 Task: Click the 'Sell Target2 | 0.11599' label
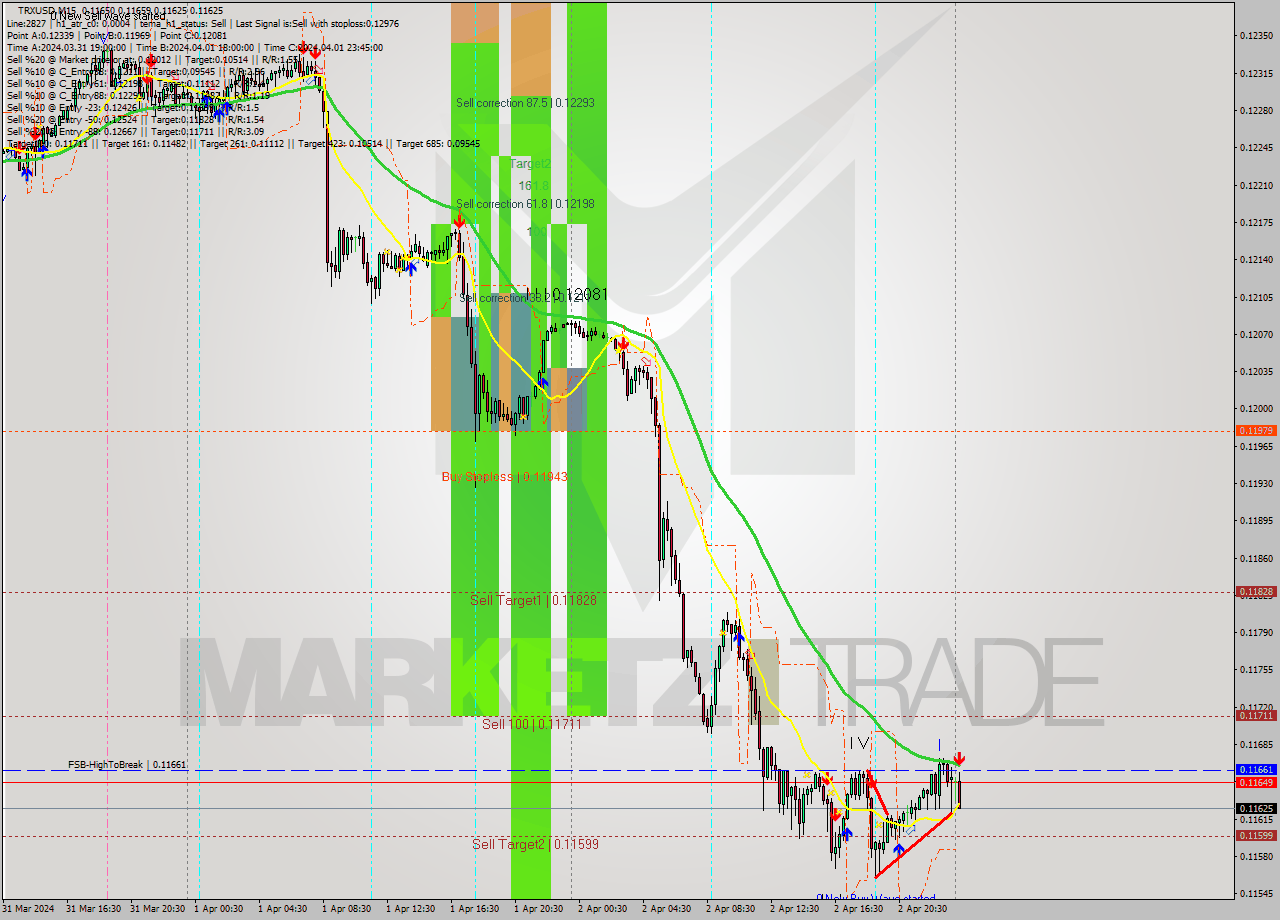point(535,844)
